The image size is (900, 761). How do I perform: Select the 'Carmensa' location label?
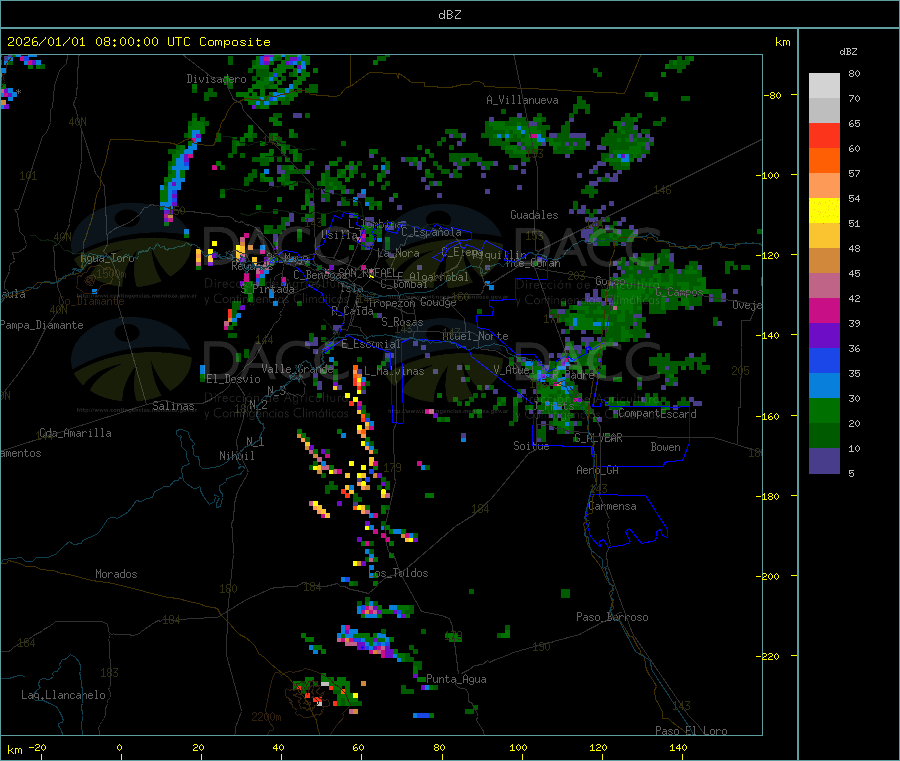[612, 506]
